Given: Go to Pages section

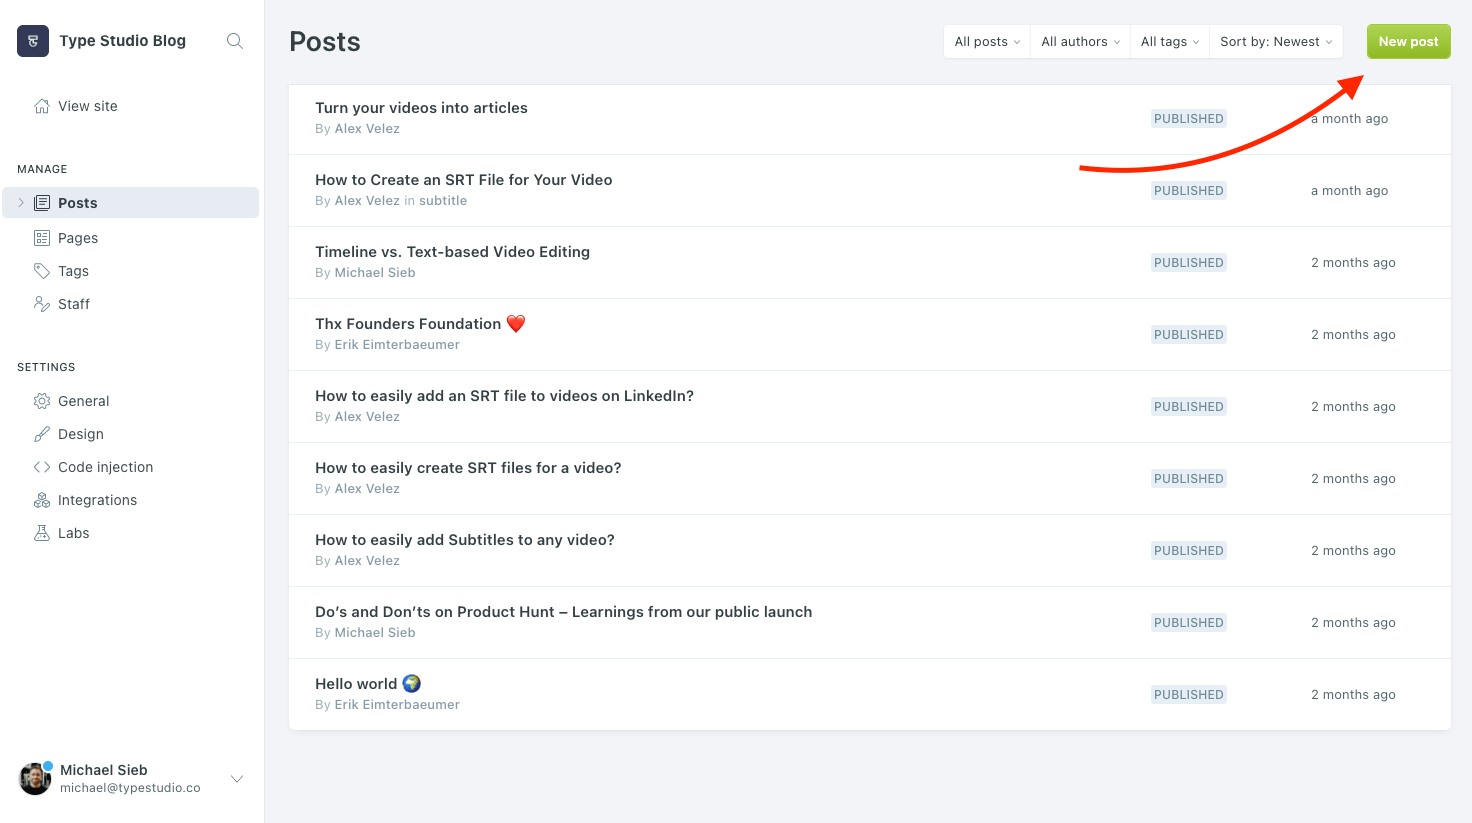Looking at the screenshot, I should tap(78, 238).
